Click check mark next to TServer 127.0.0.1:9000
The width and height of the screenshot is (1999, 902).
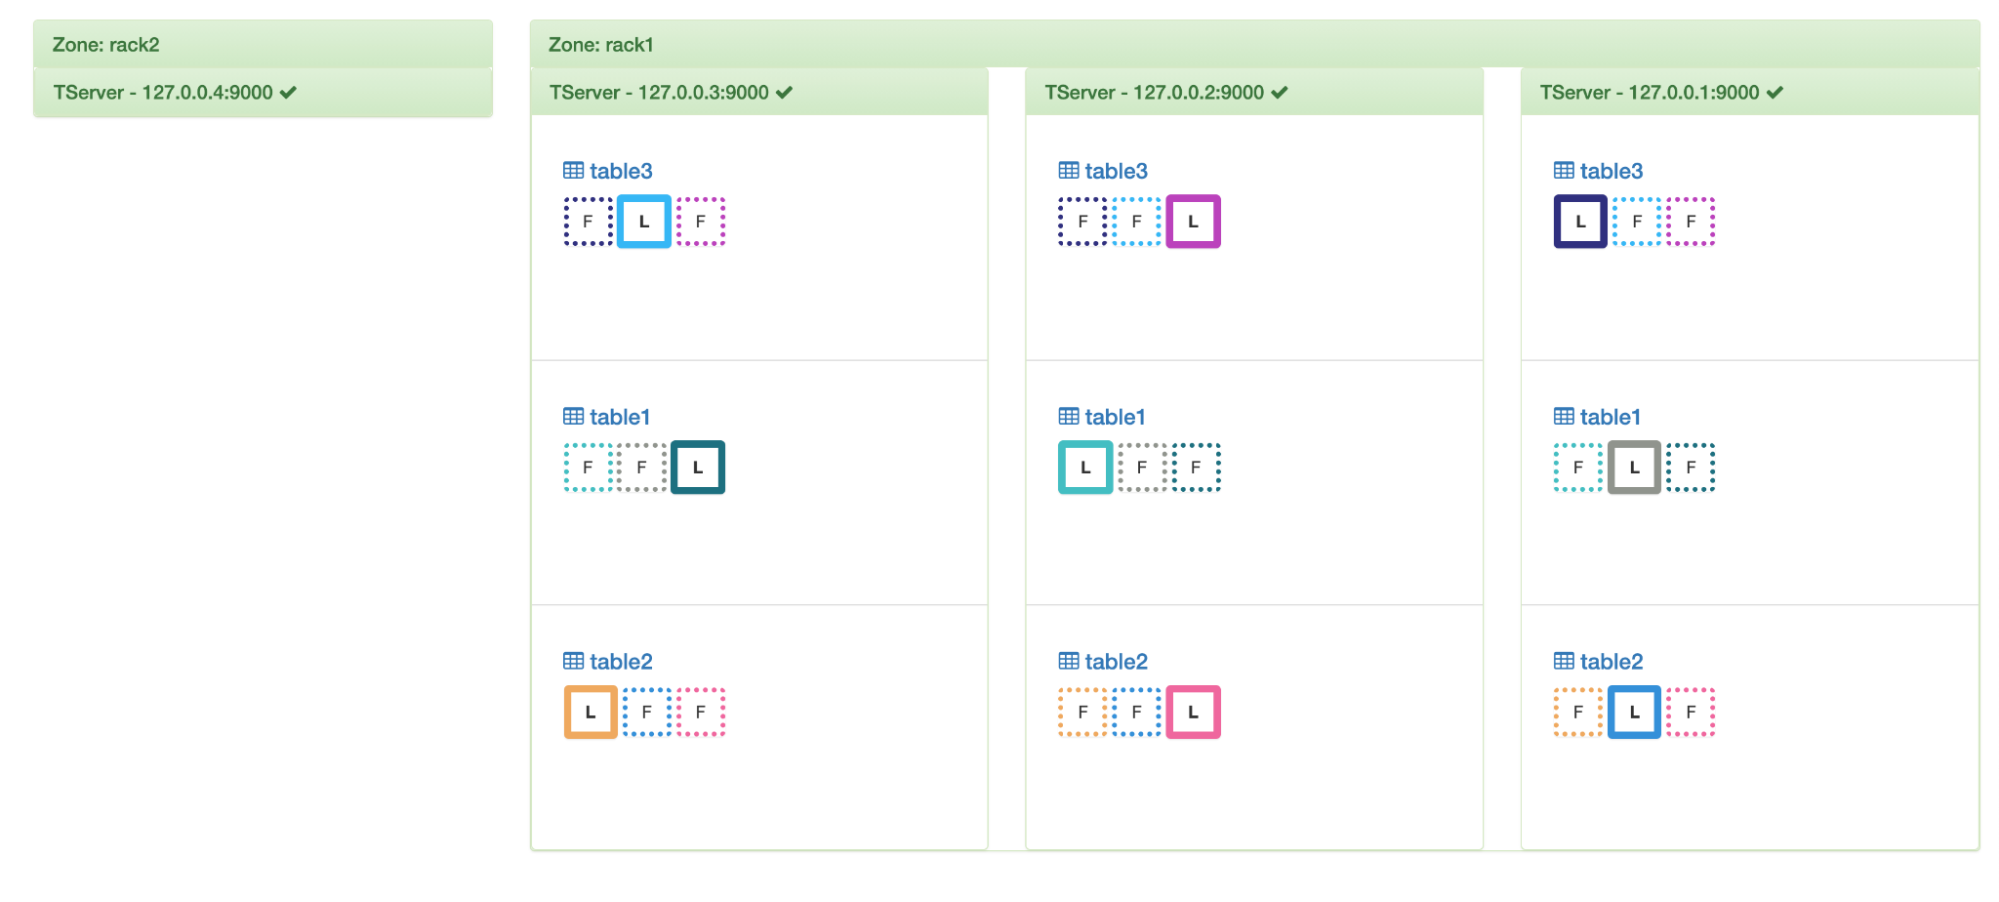[x=1775, y=93]
